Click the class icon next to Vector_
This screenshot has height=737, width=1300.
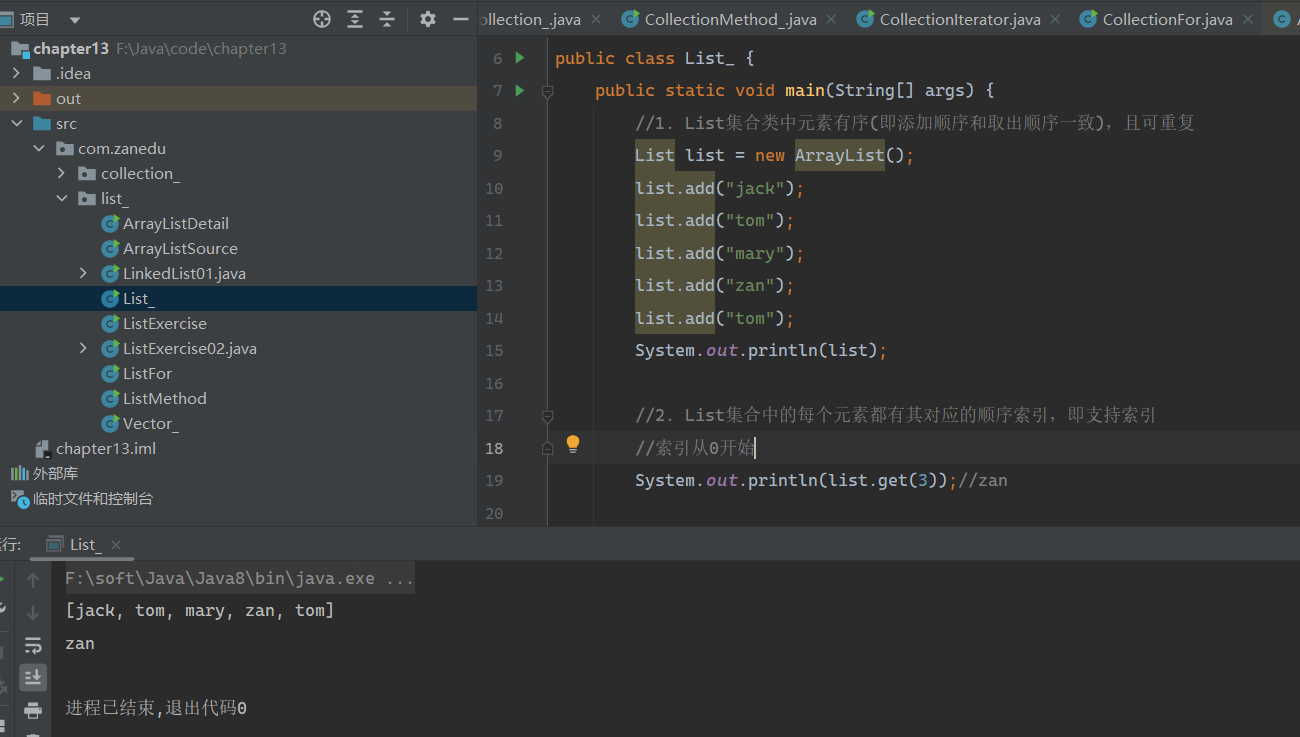[x=110, y=423]
